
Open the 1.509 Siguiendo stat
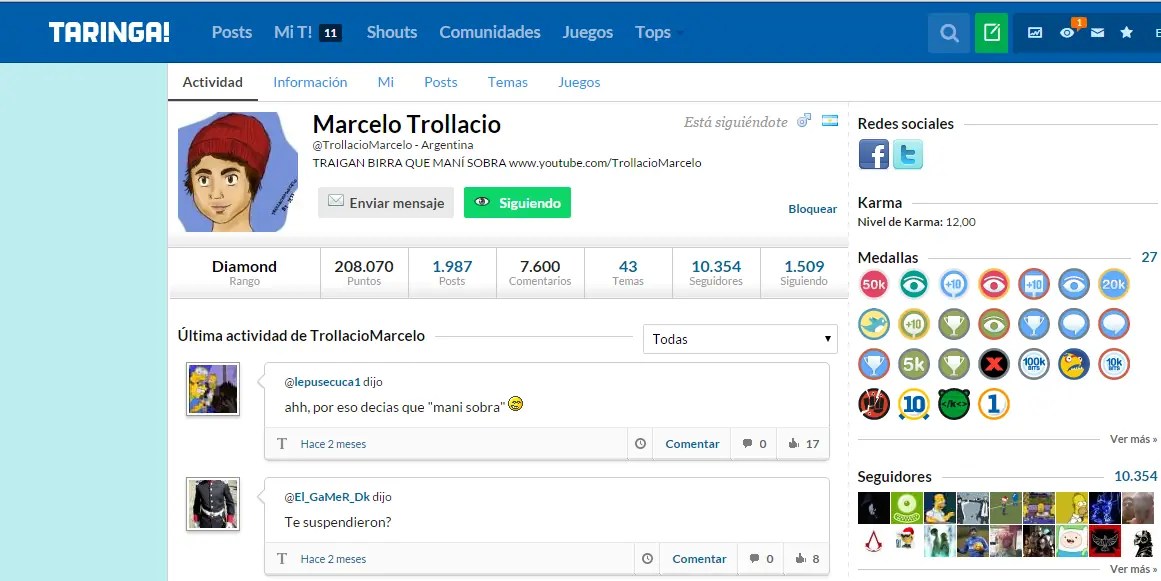804,272
